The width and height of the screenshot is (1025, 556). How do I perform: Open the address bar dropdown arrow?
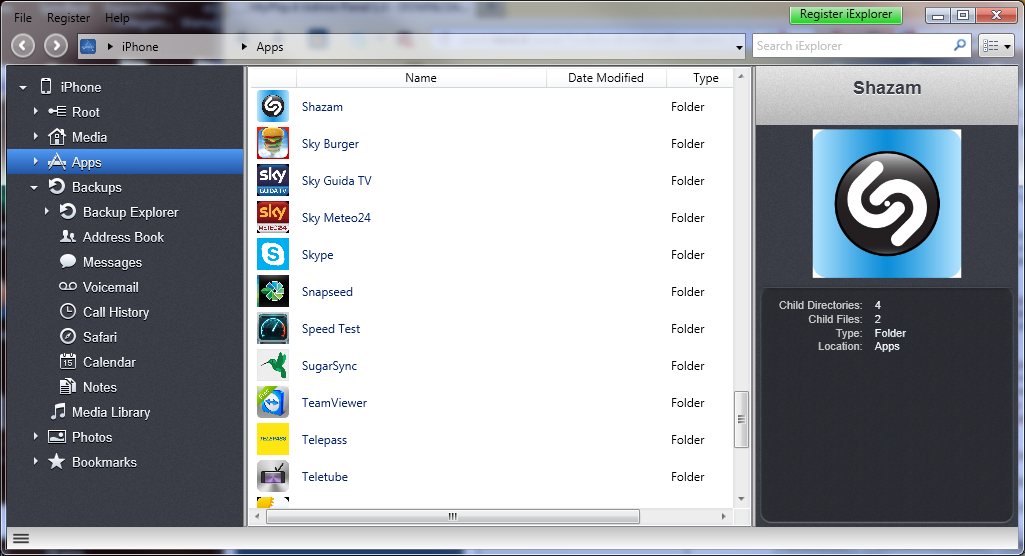coord(739,47)
